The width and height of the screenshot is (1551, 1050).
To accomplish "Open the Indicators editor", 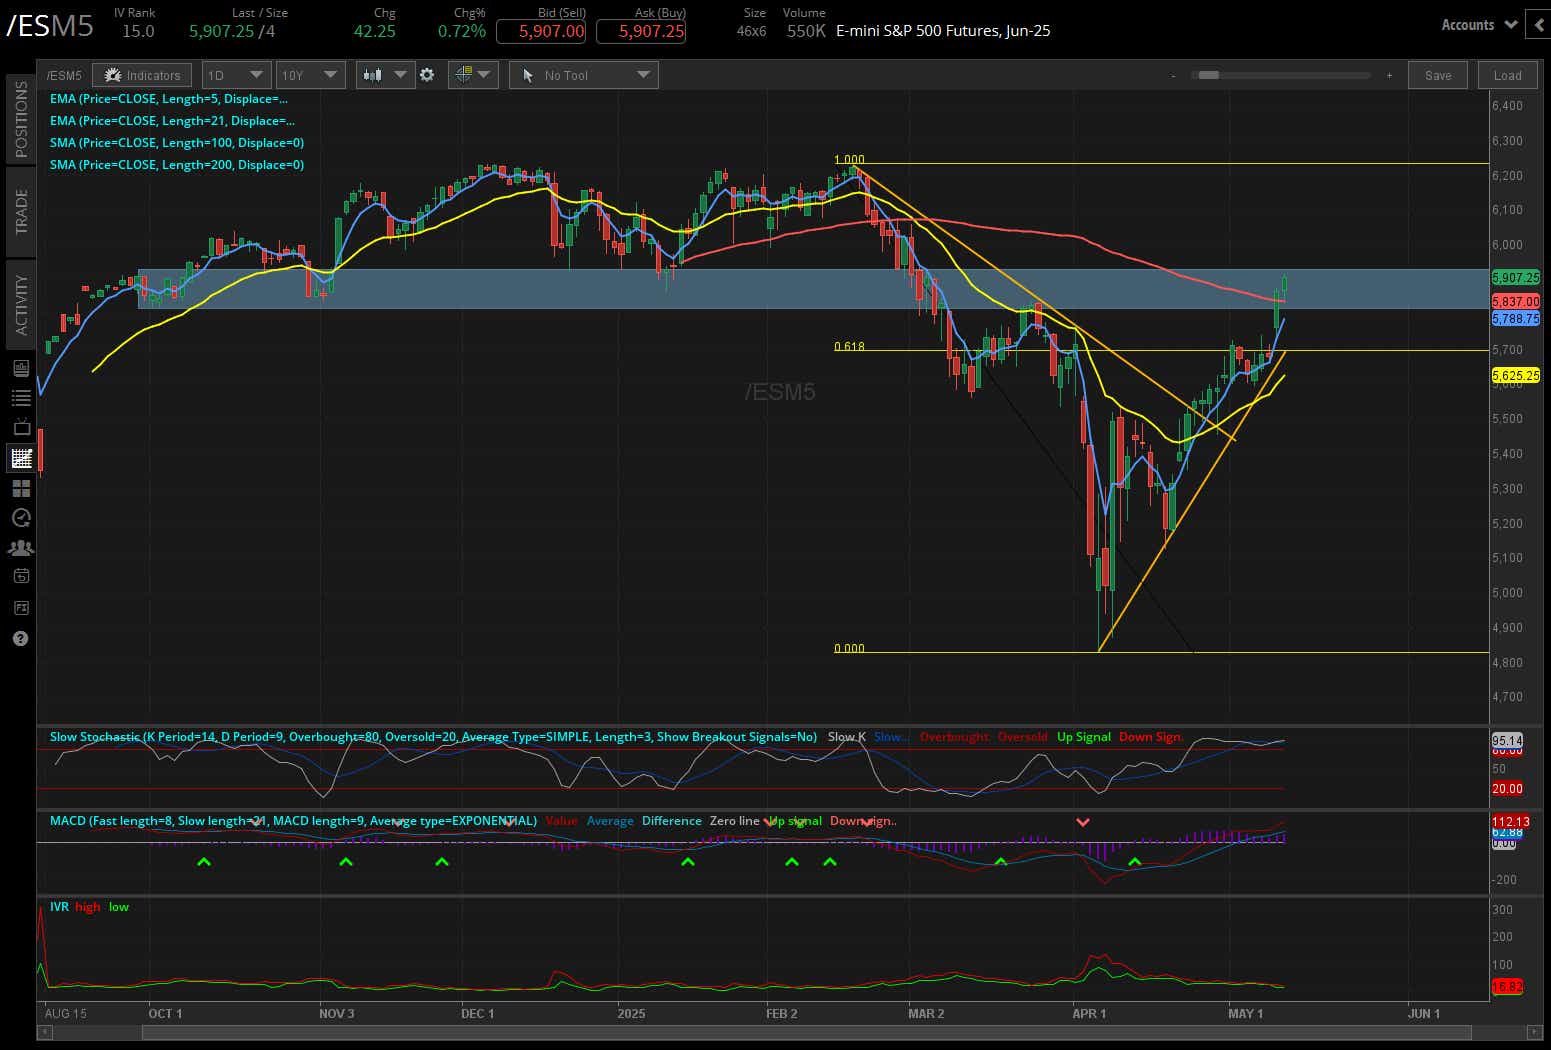I will pyautogui.click(x=142, y=74).
